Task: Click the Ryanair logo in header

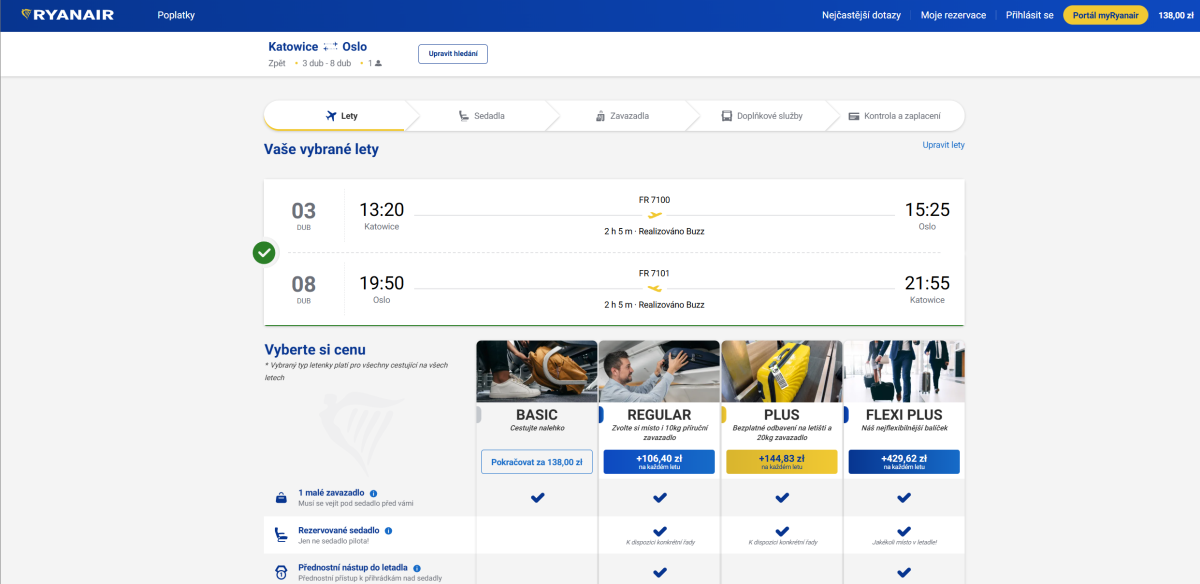Action: pyautogui.click(x=68, y=15)
